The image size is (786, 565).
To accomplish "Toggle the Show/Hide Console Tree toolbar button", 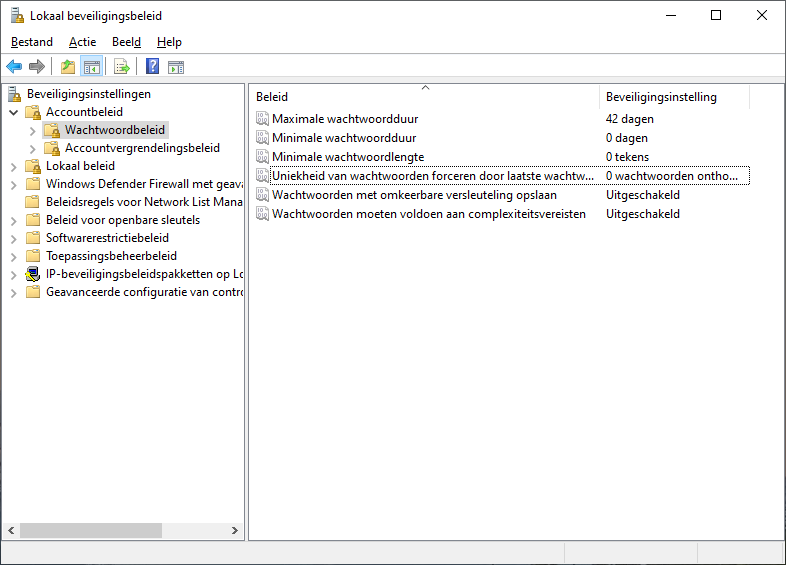I will click(x=92, y=67).
